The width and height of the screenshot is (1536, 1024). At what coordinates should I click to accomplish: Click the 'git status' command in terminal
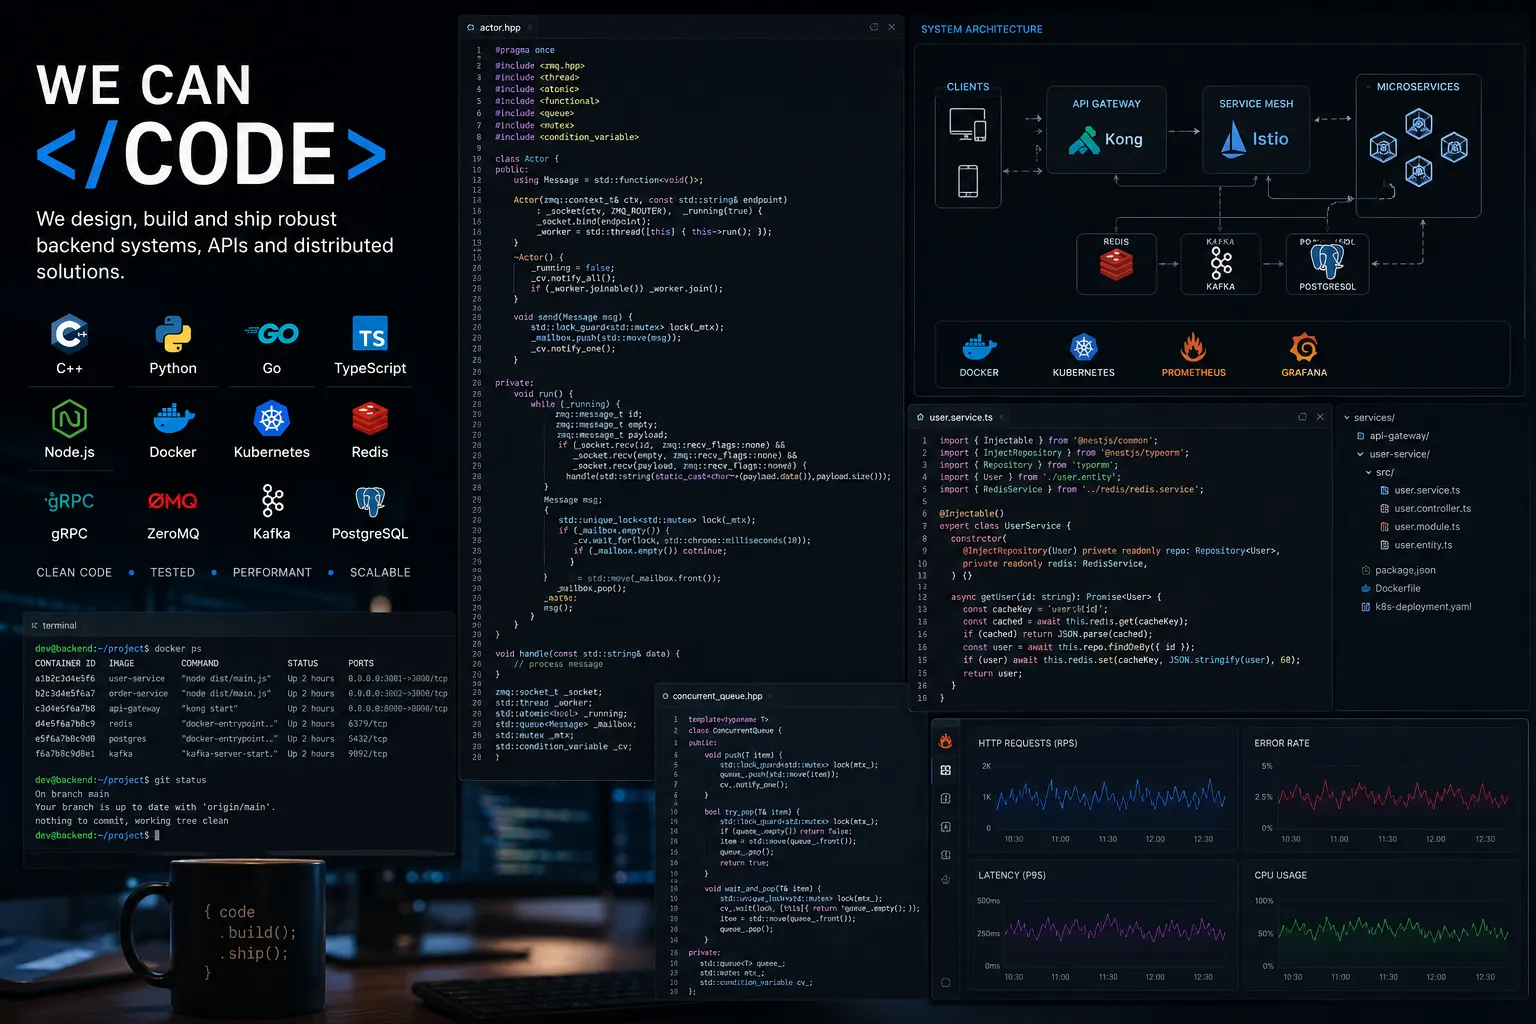(x=180, y=780)
